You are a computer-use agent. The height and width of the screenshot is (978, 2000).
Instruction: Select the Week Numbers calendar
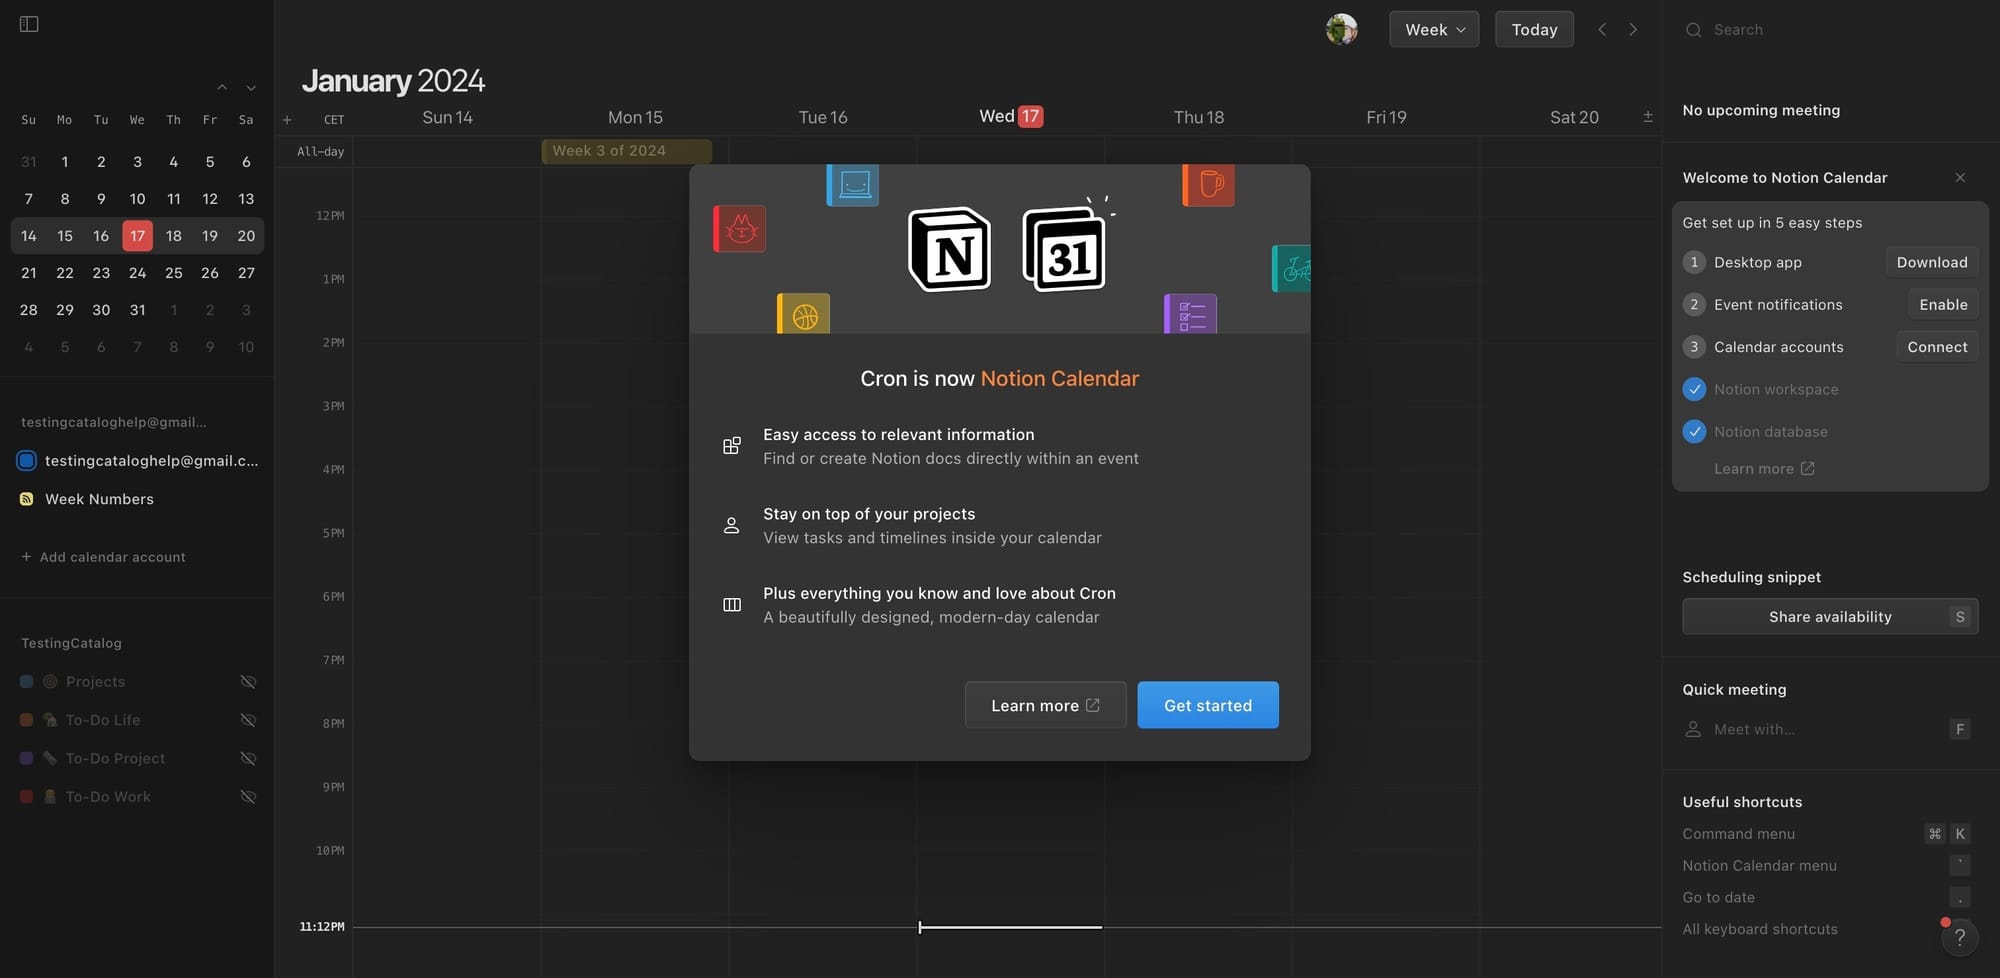(99, 499)
